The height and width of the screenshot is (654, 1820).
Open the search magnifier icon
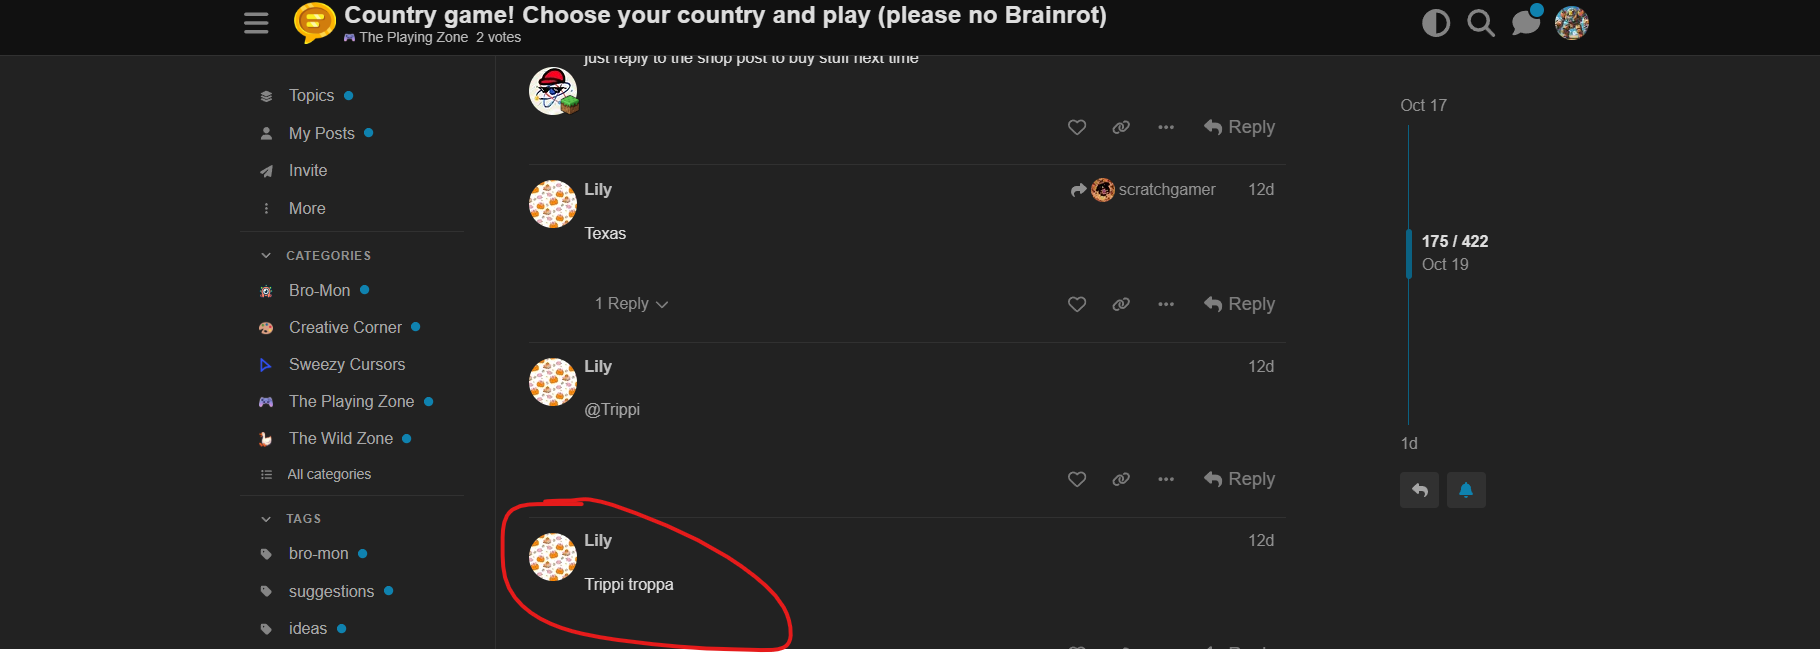tap(1481, 23)
